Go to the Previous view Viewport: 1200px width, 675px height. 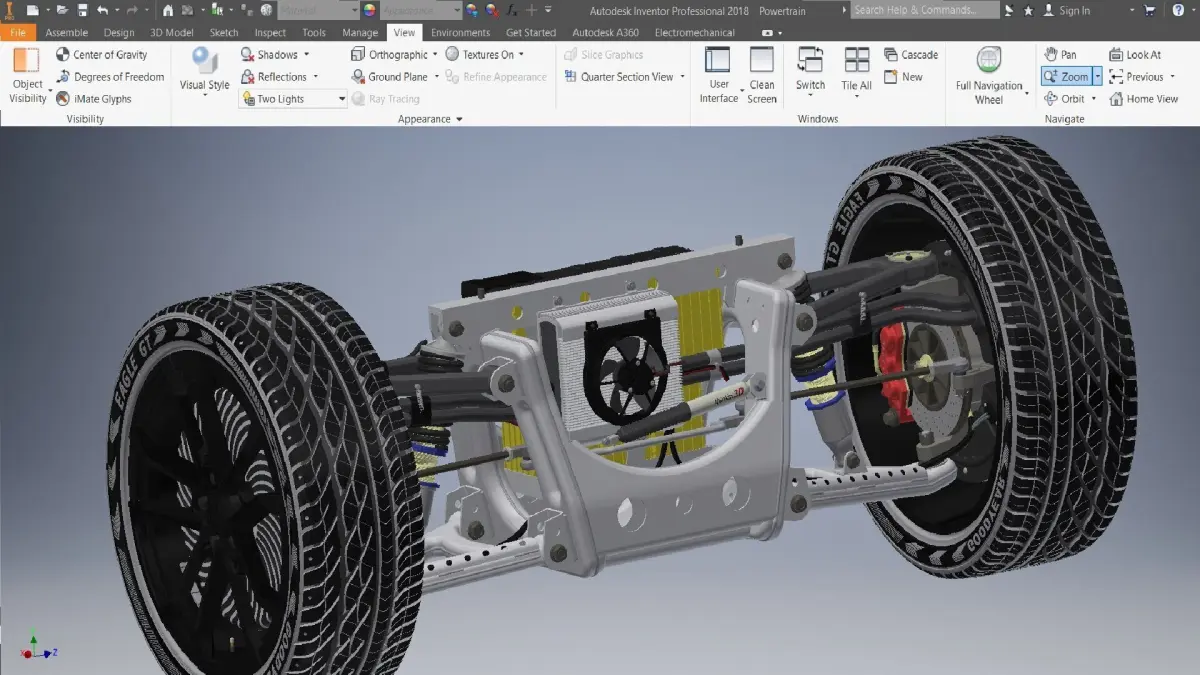click(1136, 77)
